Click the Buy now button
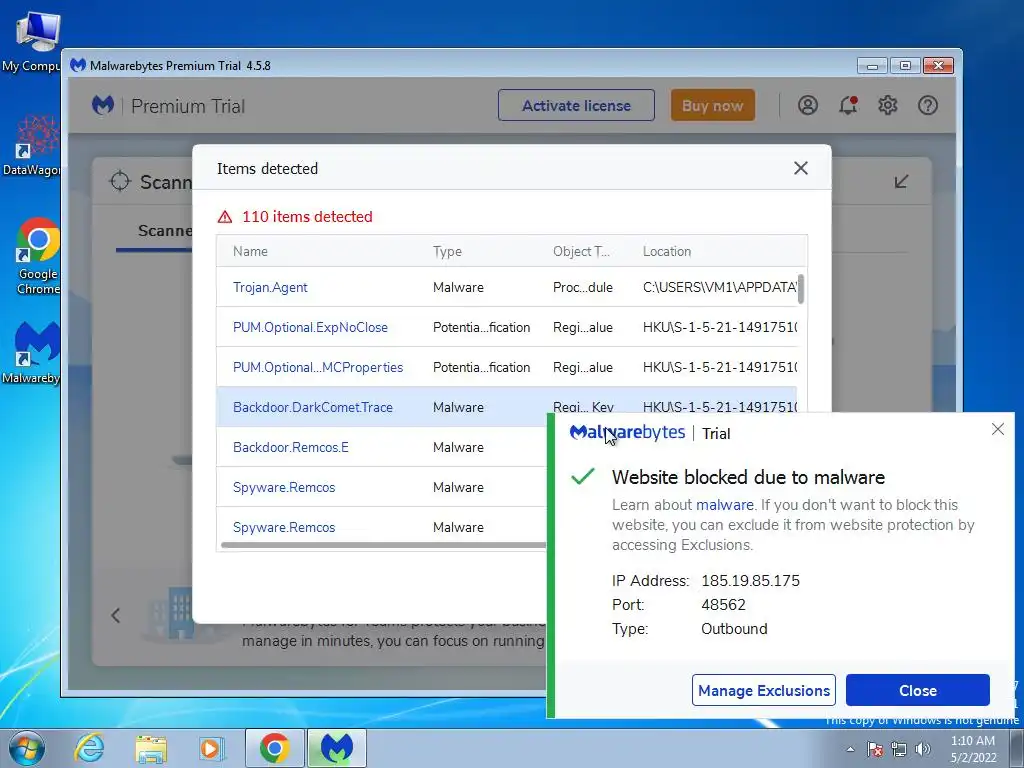1024x768 pixels. (x=712, y=105)
